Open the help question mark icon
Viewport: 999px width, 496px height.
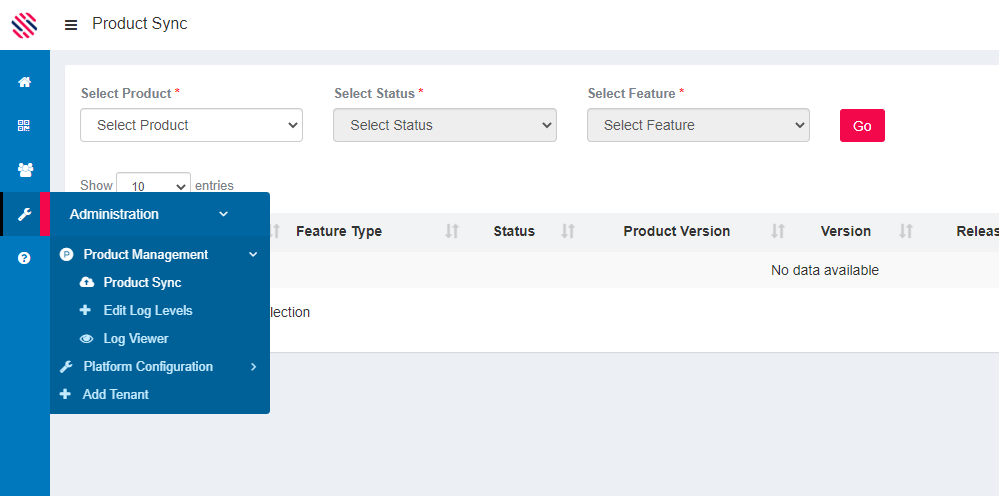tap(24, 258)
